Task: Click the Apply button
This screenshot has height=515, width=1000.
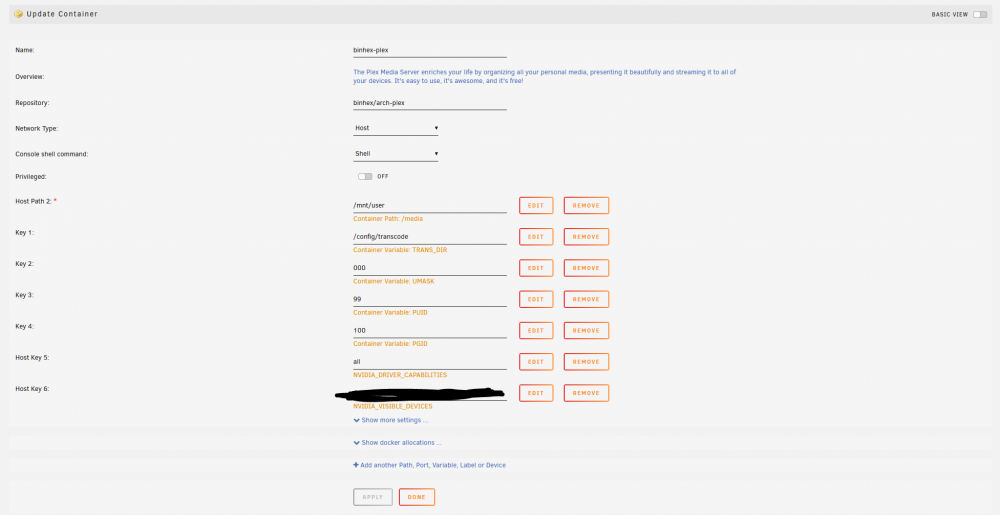Action: point(373,497)
